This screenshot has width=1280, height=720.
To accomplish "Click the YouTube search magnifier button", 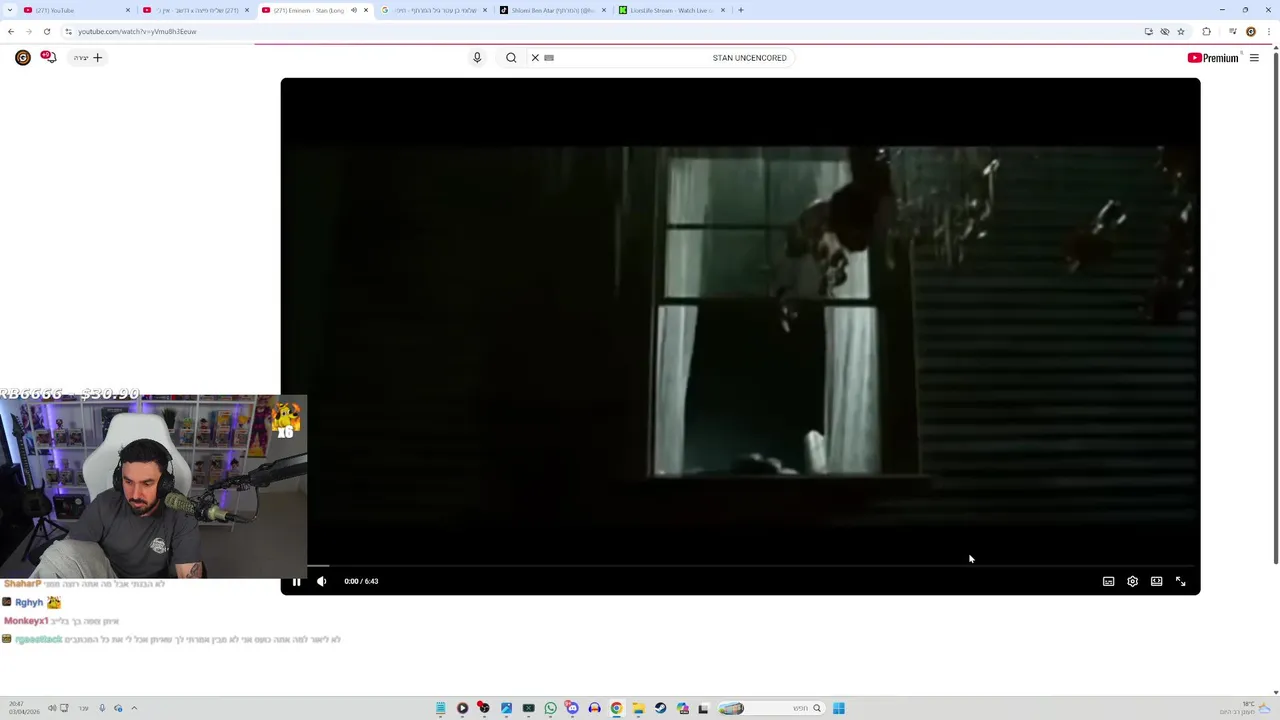I will 511,58.
